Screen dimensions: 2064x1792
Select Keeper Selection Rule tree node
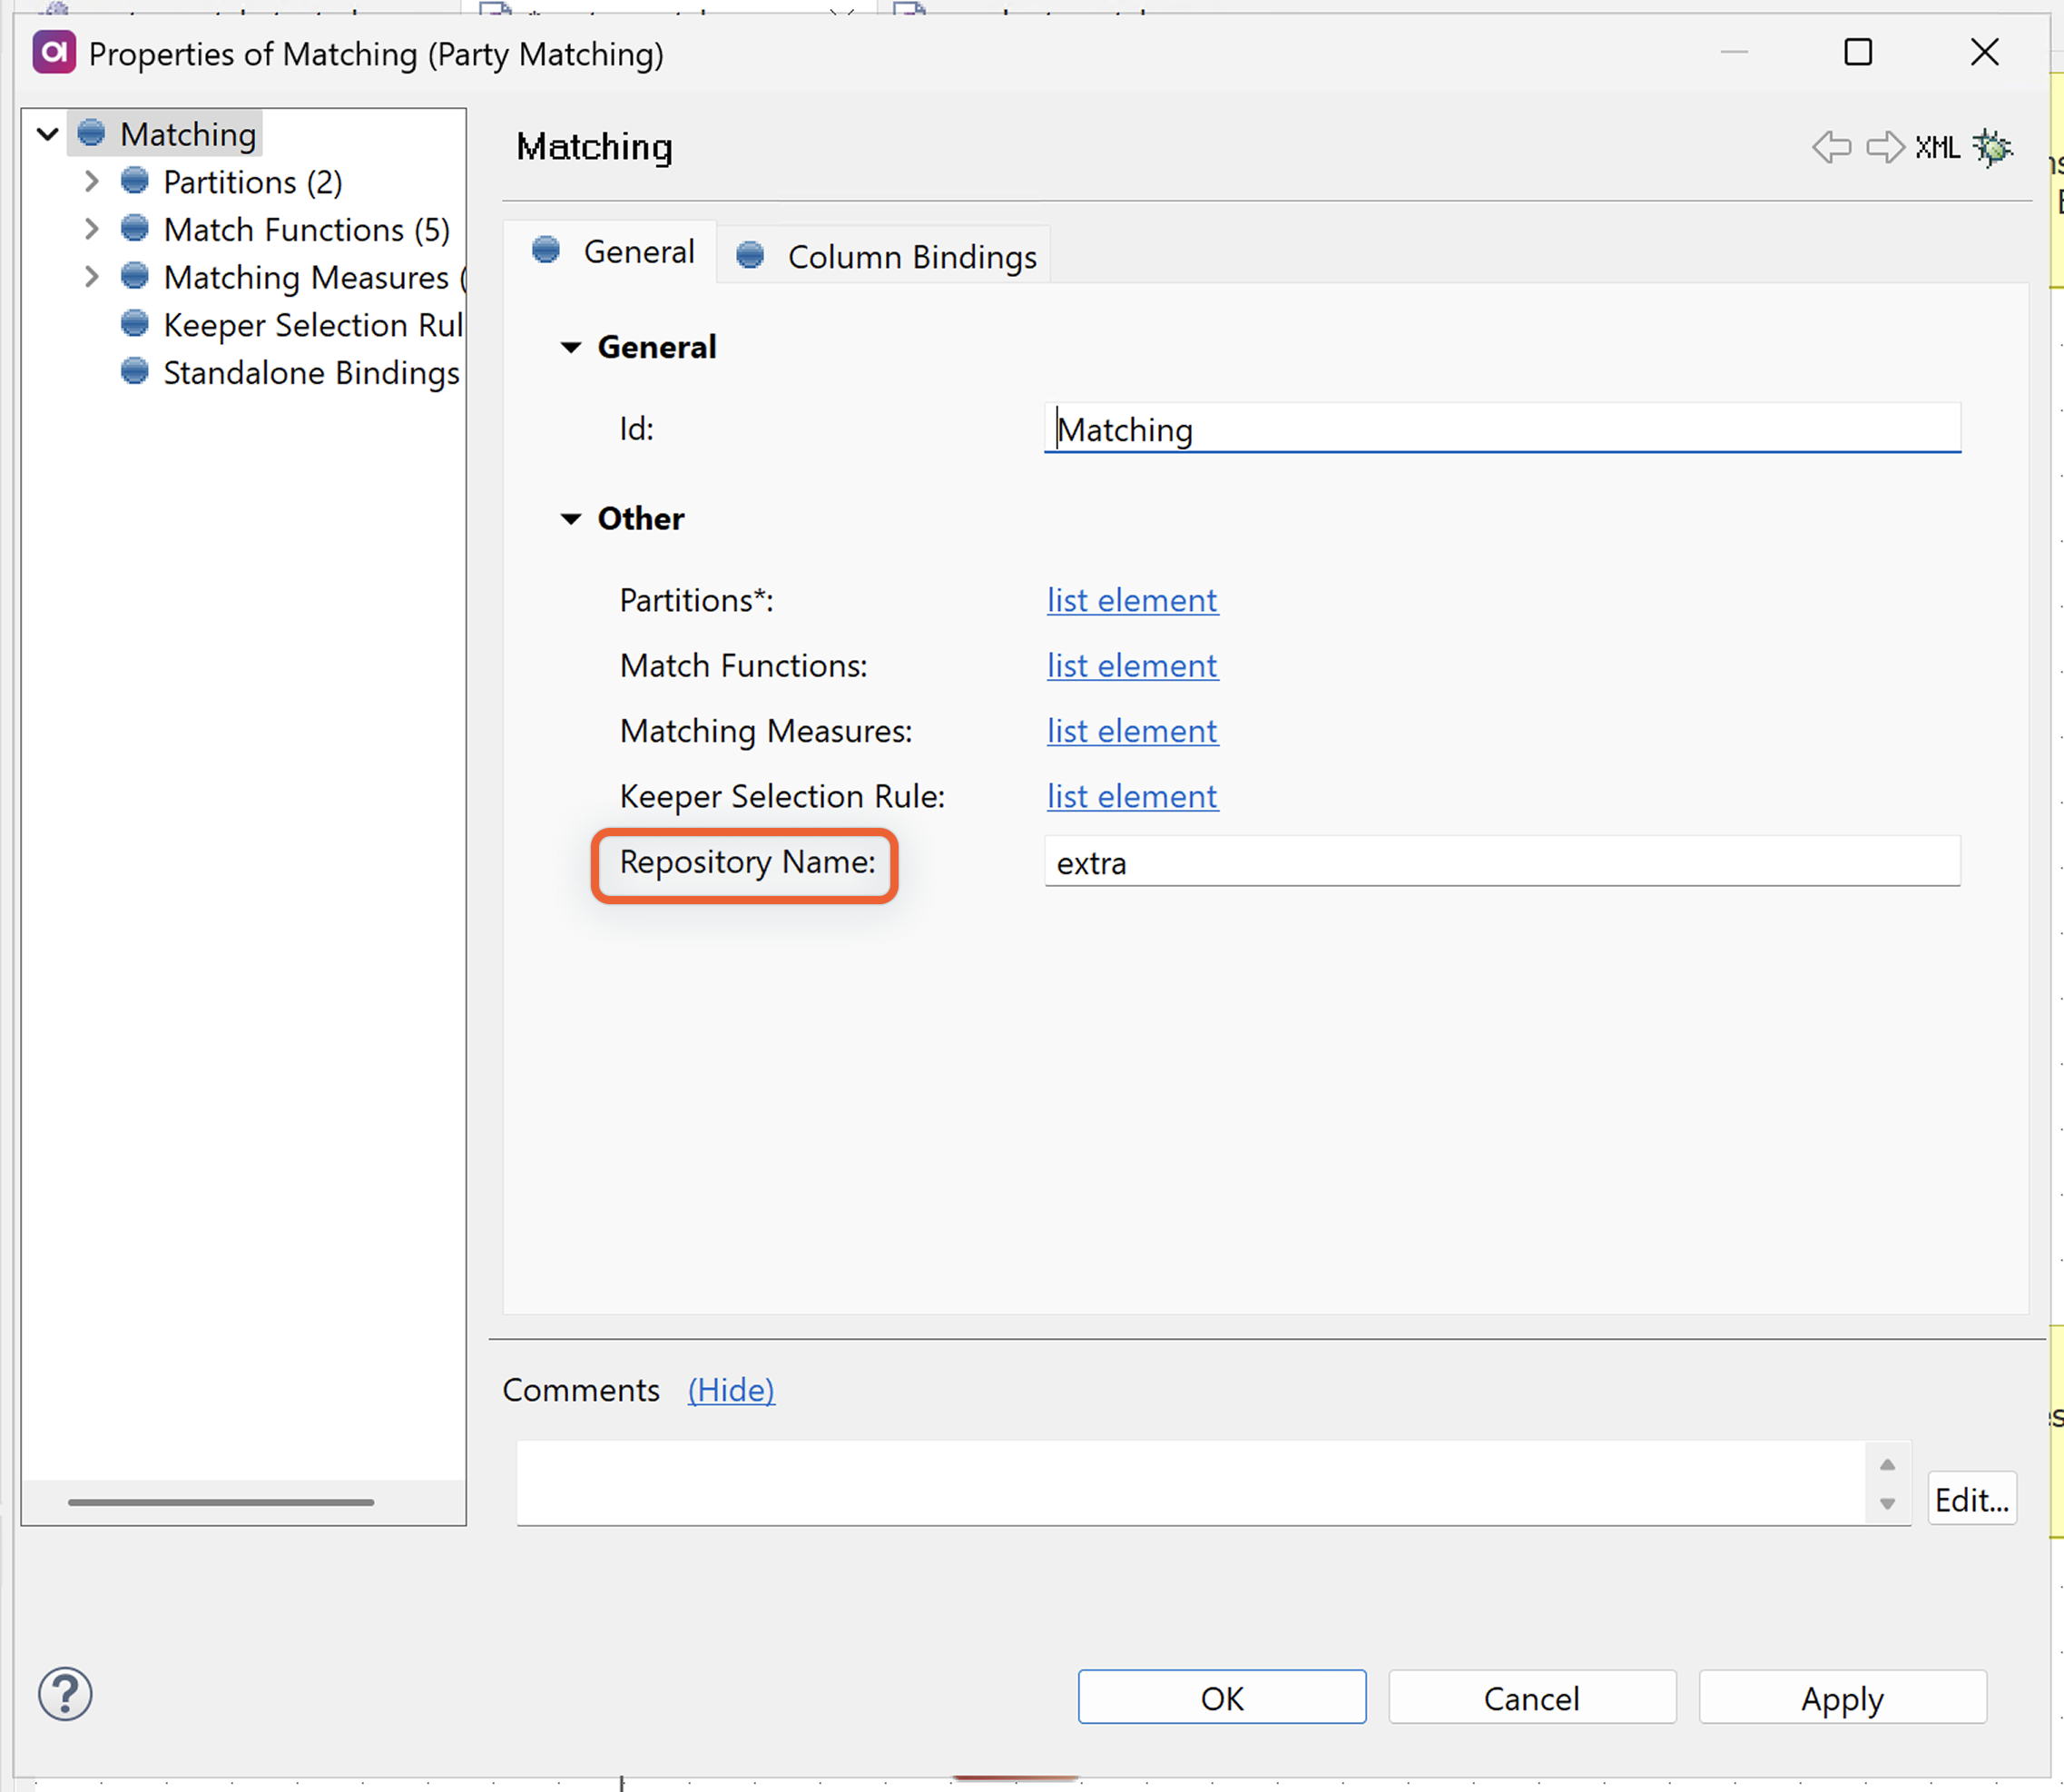coord(312,325)
